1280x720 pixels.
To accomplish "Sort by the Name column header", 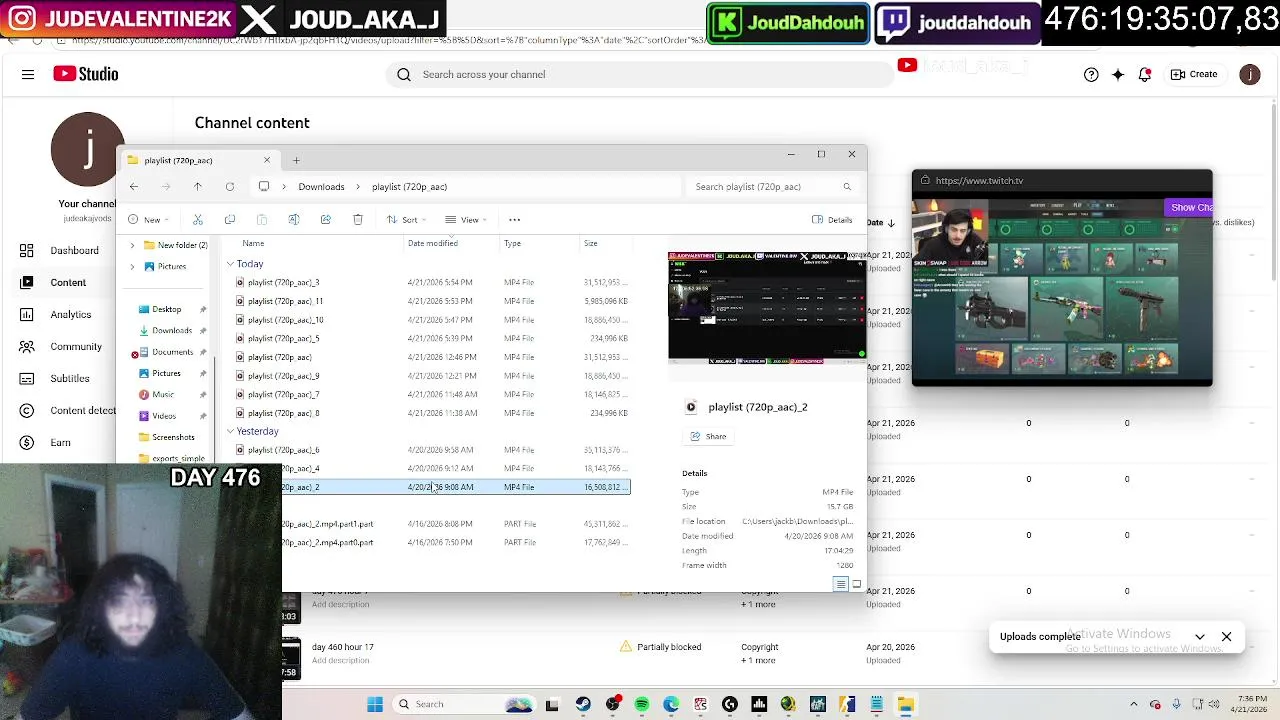I will (x=253, y=243).
